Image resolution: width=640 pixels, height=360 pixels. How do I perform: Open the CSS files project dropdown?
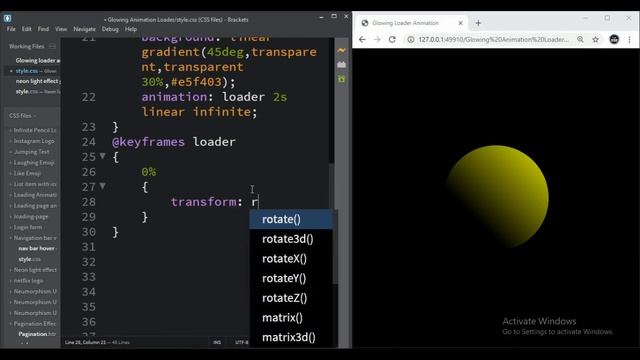tap(23, 116)
